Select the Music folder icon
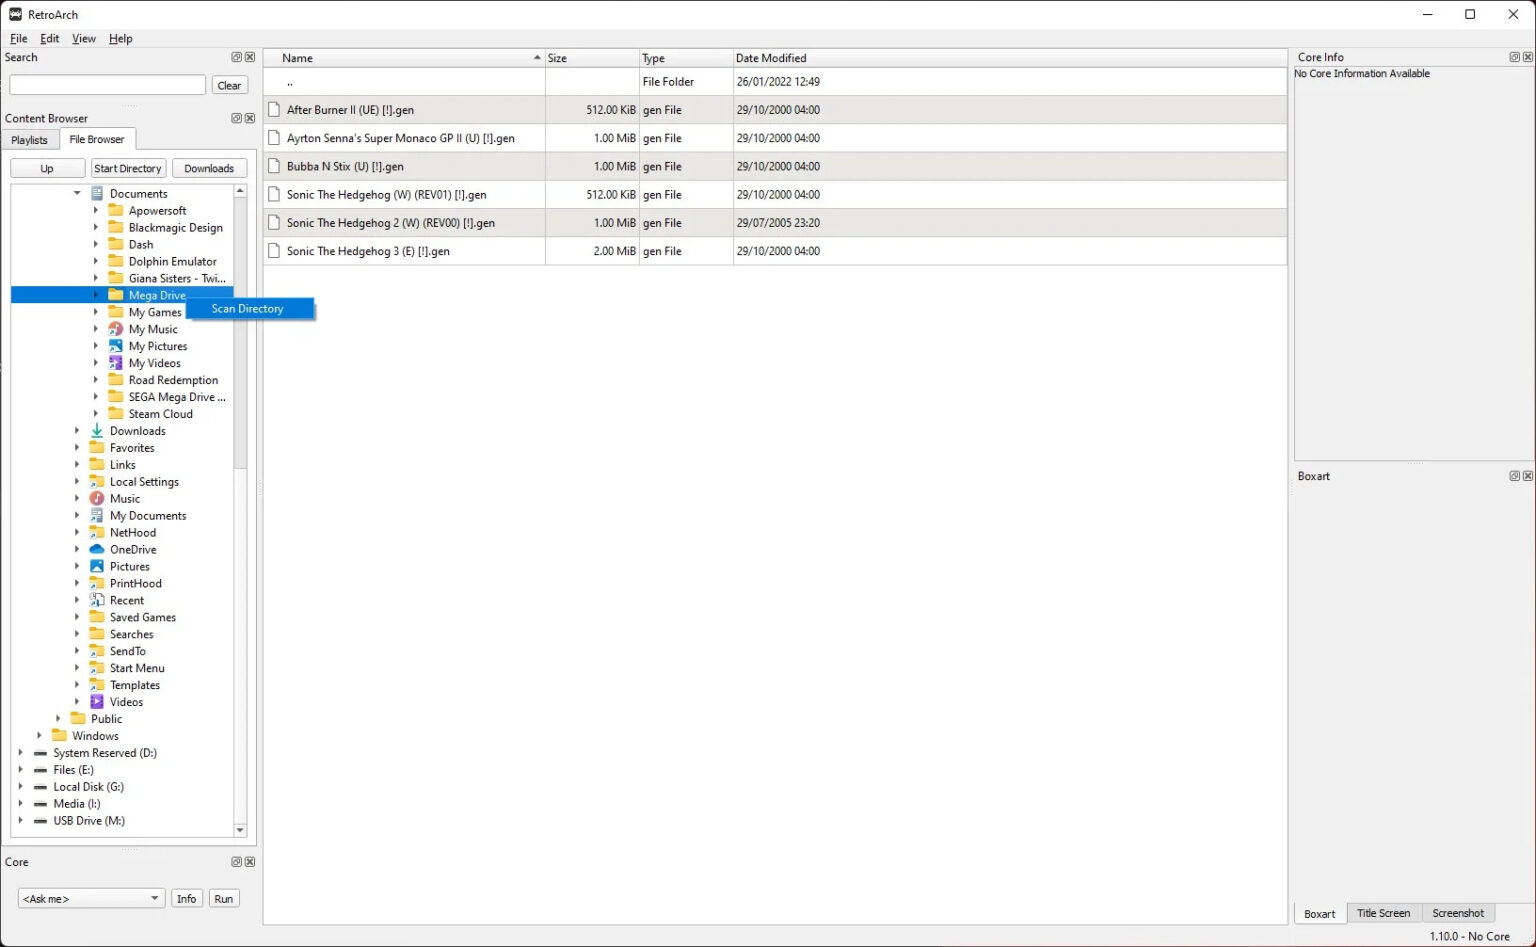The height and width of the screenshot is (947, 1536). 97,498
